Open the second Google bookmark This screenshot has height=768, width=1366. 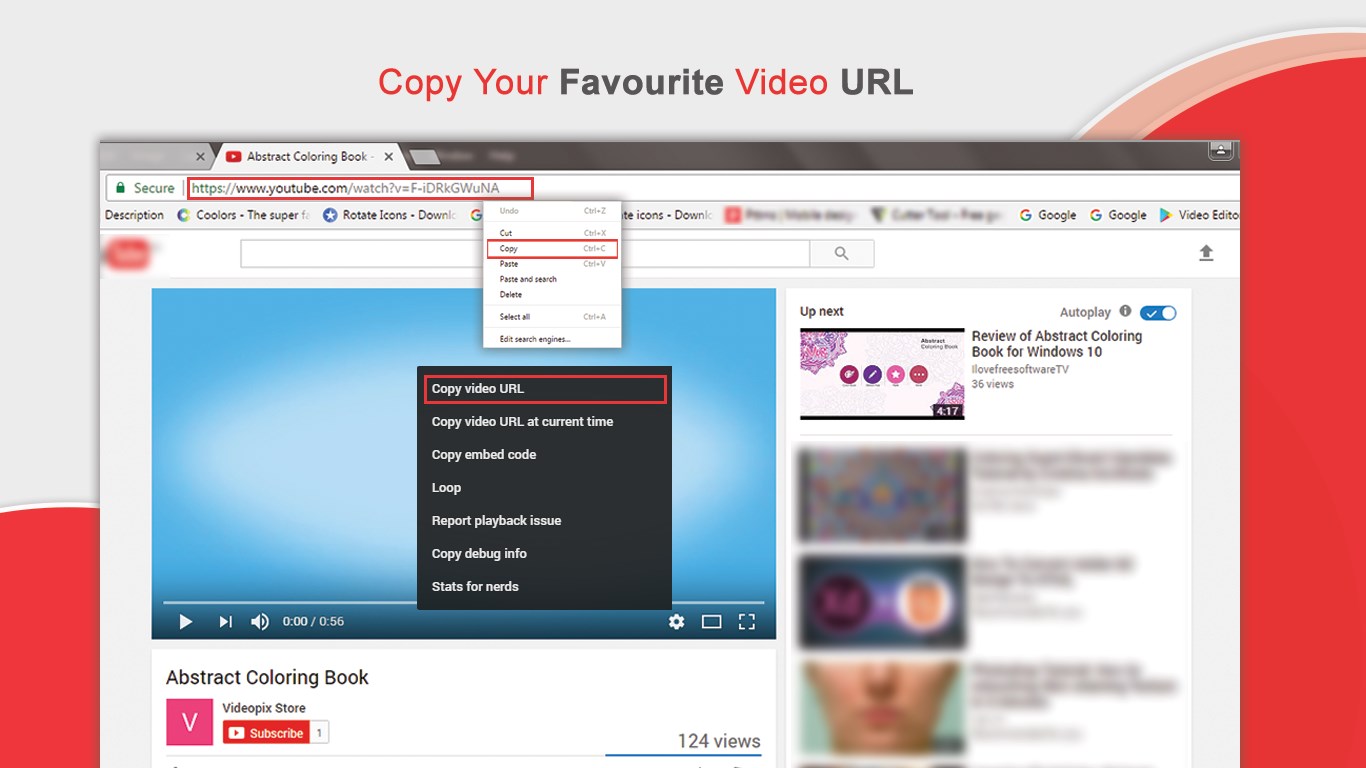click(1118, 215)
